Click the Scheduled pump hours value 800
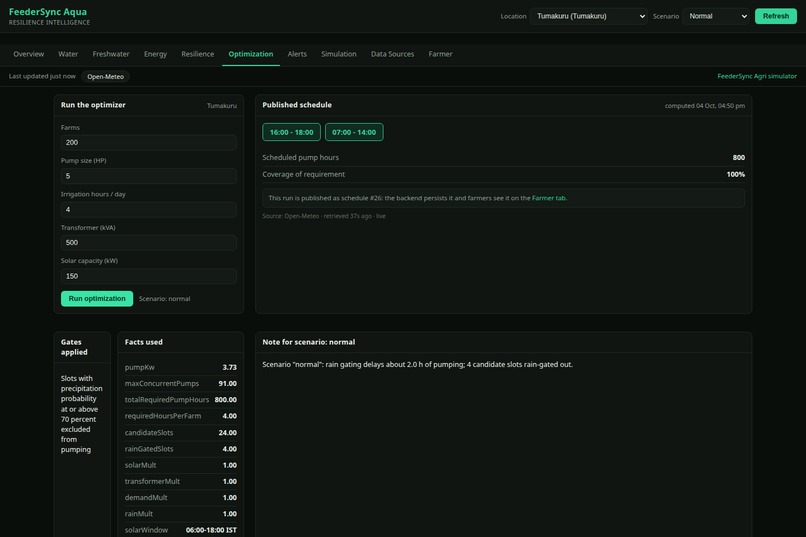Screen dimensions: 806x537 (x=739, y=157)
